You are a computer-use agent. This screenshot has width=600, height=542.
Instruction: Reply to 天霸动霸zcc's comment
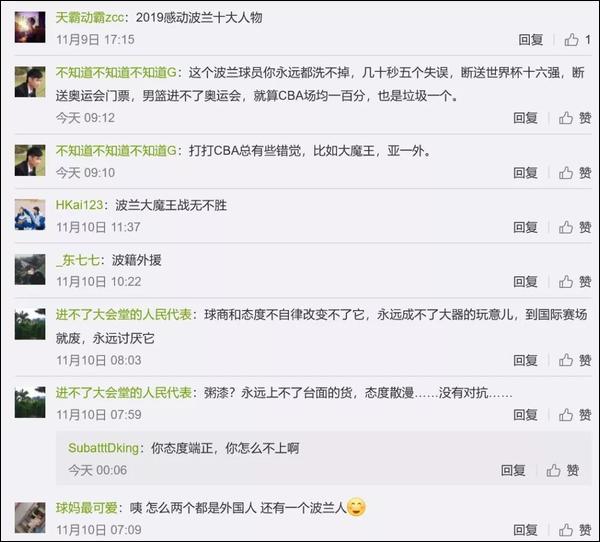531,39
